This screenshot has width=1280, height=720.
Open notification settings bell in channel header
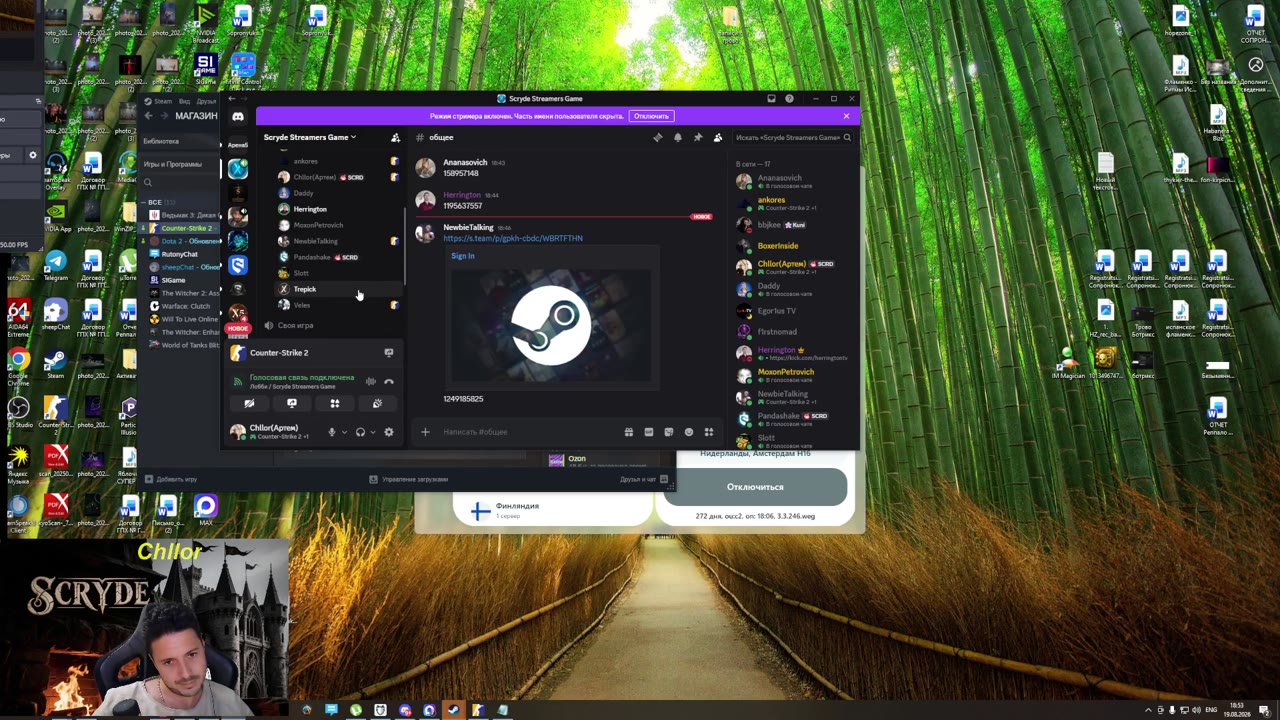(x=678, y=138)
